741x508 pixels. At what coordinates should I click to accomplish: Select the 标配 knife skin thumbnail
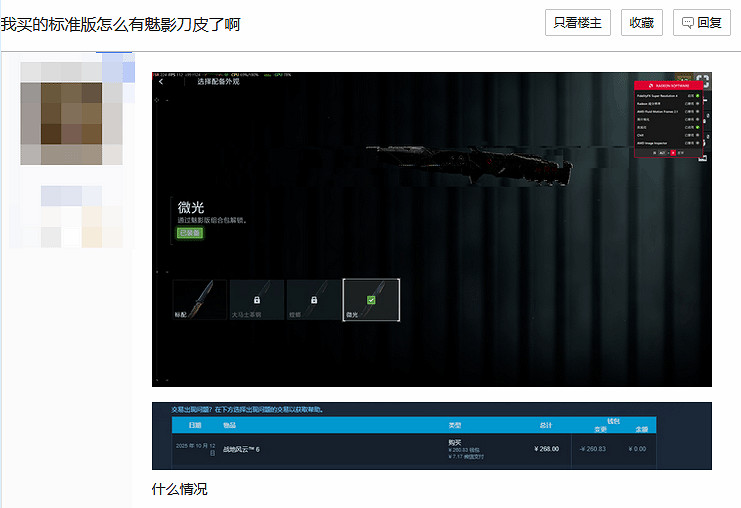pyautogui.click(x=199, y=299)
